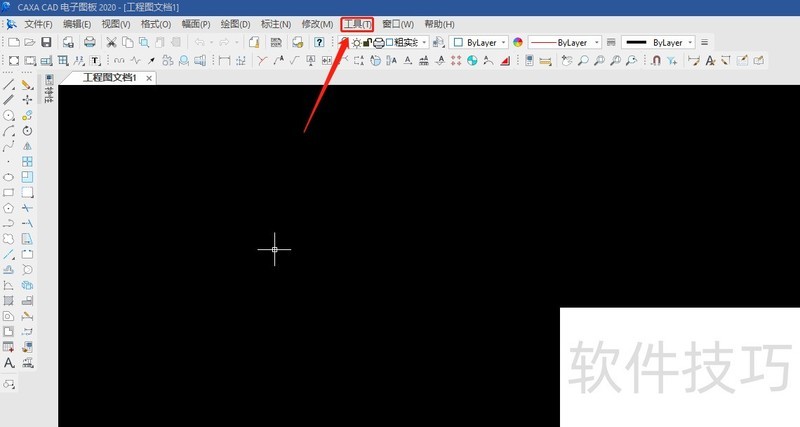Select the Arc drawing tool
Image resolution: width=800 pixels, height=427 pixels.
tap(9, 131)
